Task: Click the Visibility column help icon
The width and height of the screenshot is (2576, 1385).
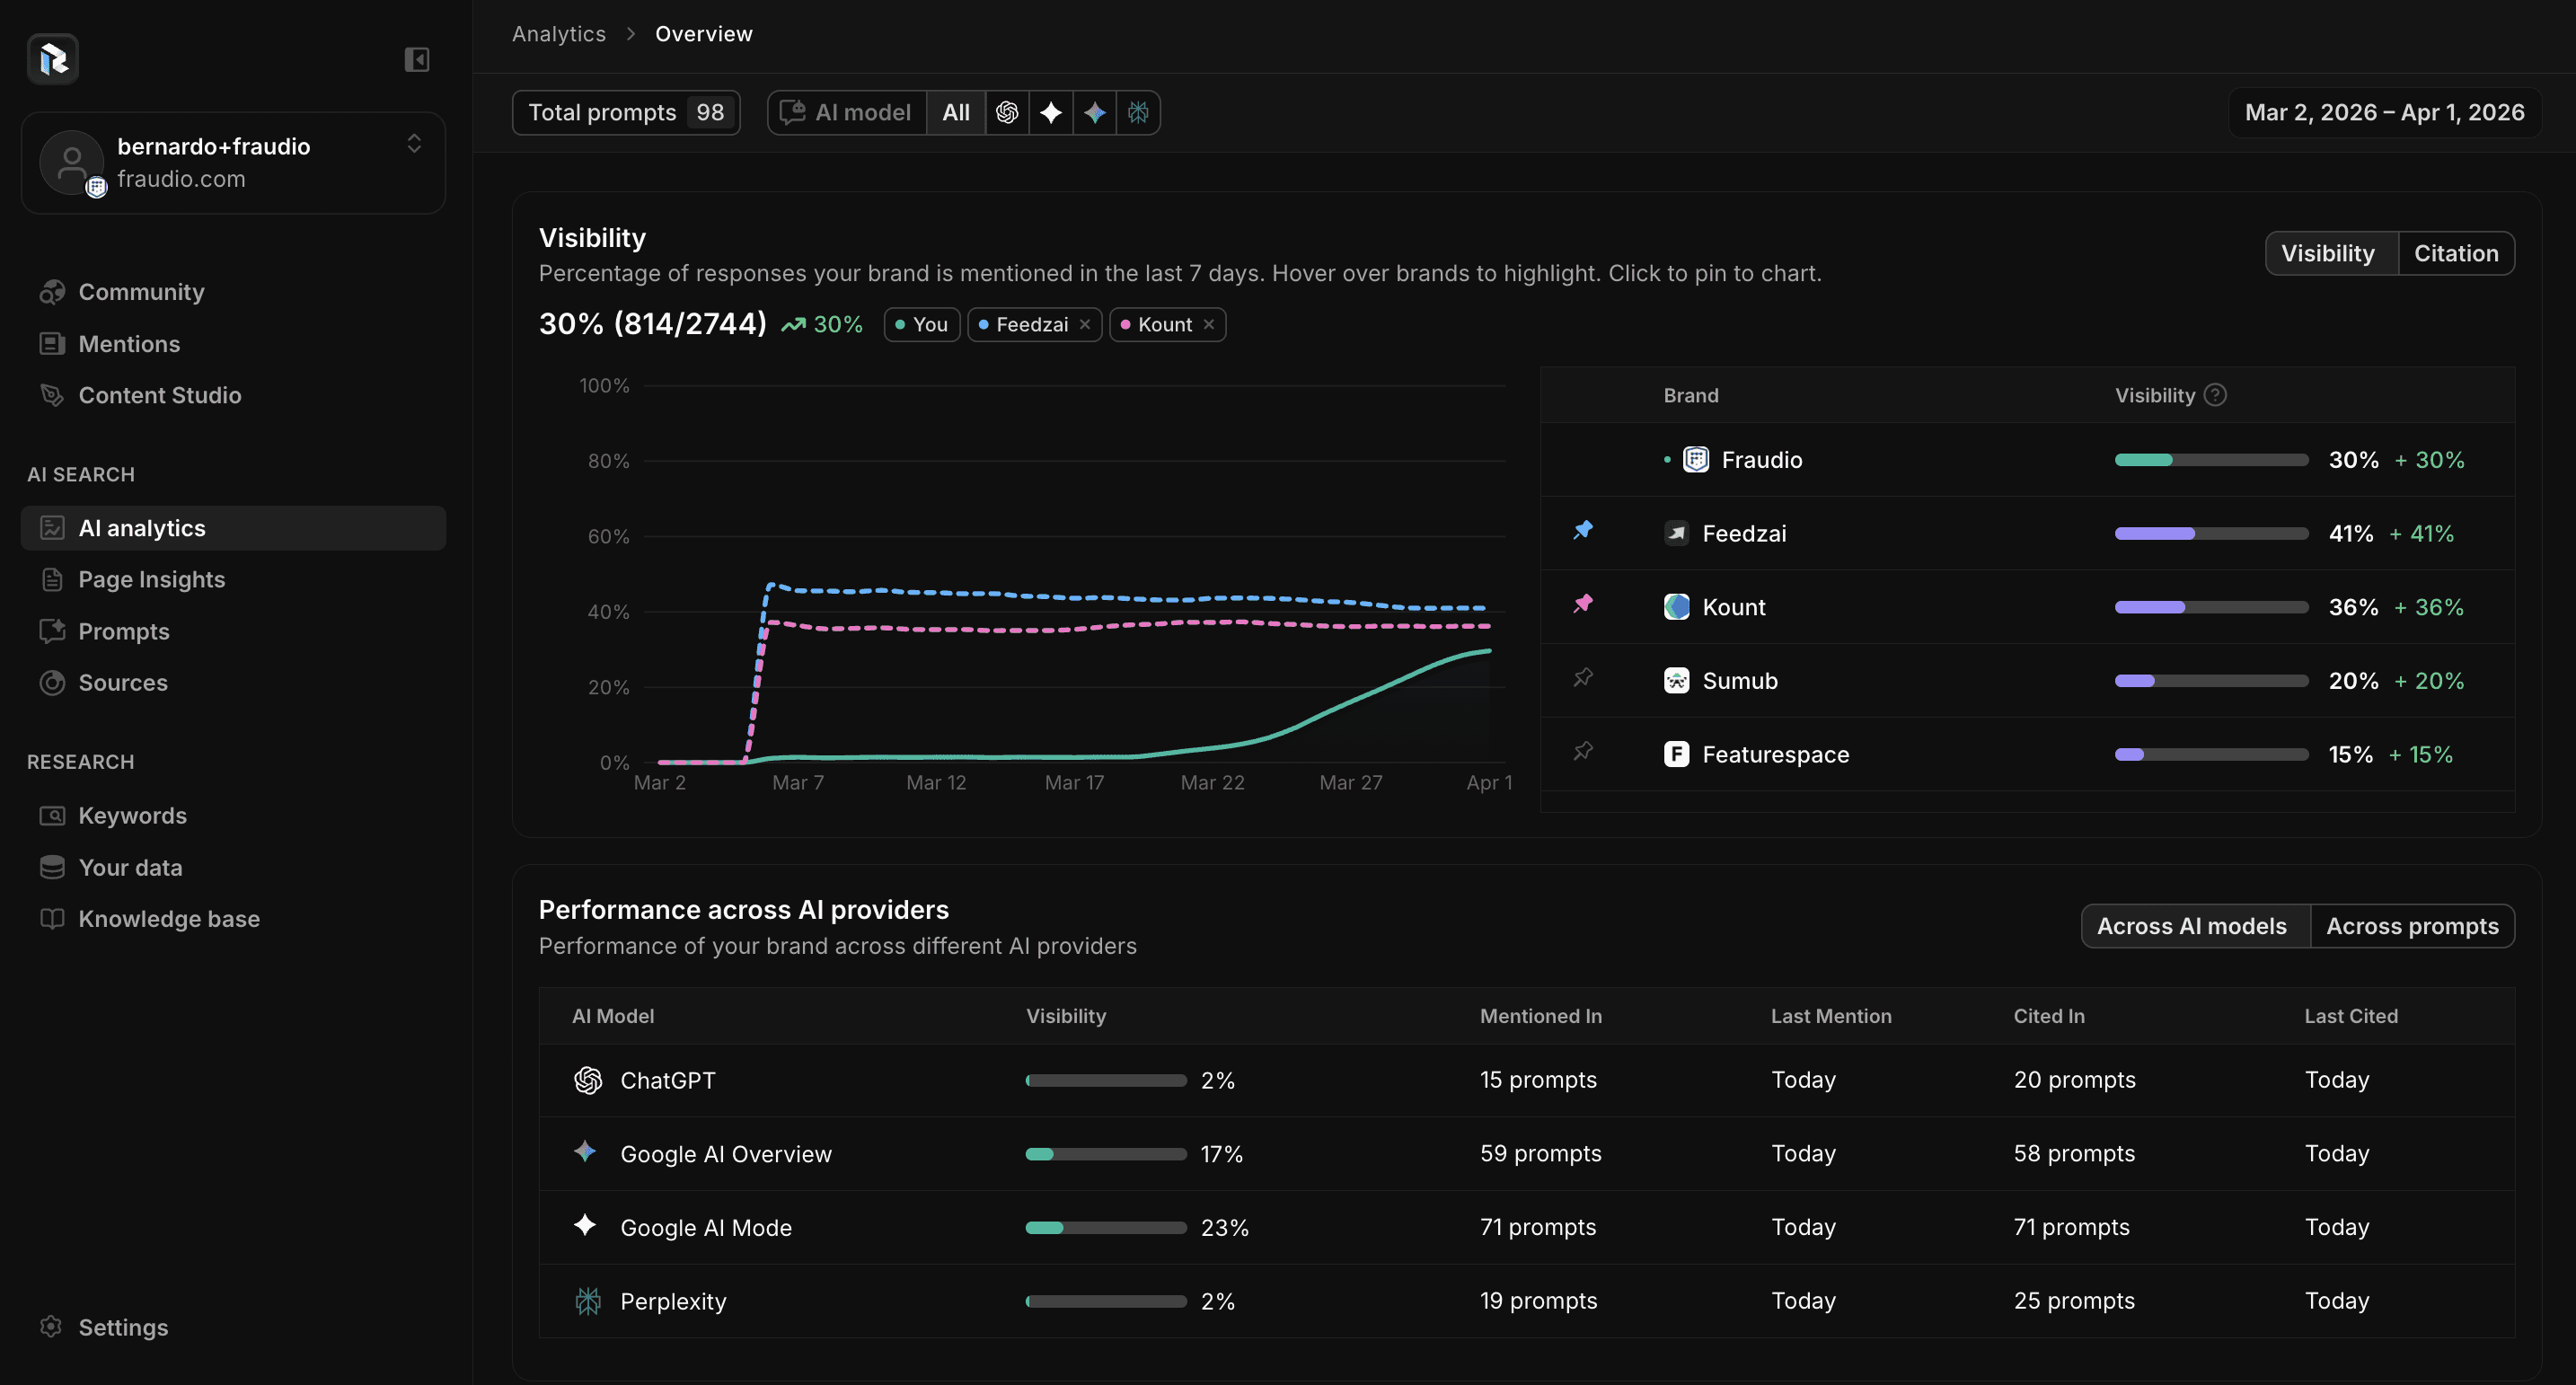Action: 2215,395
